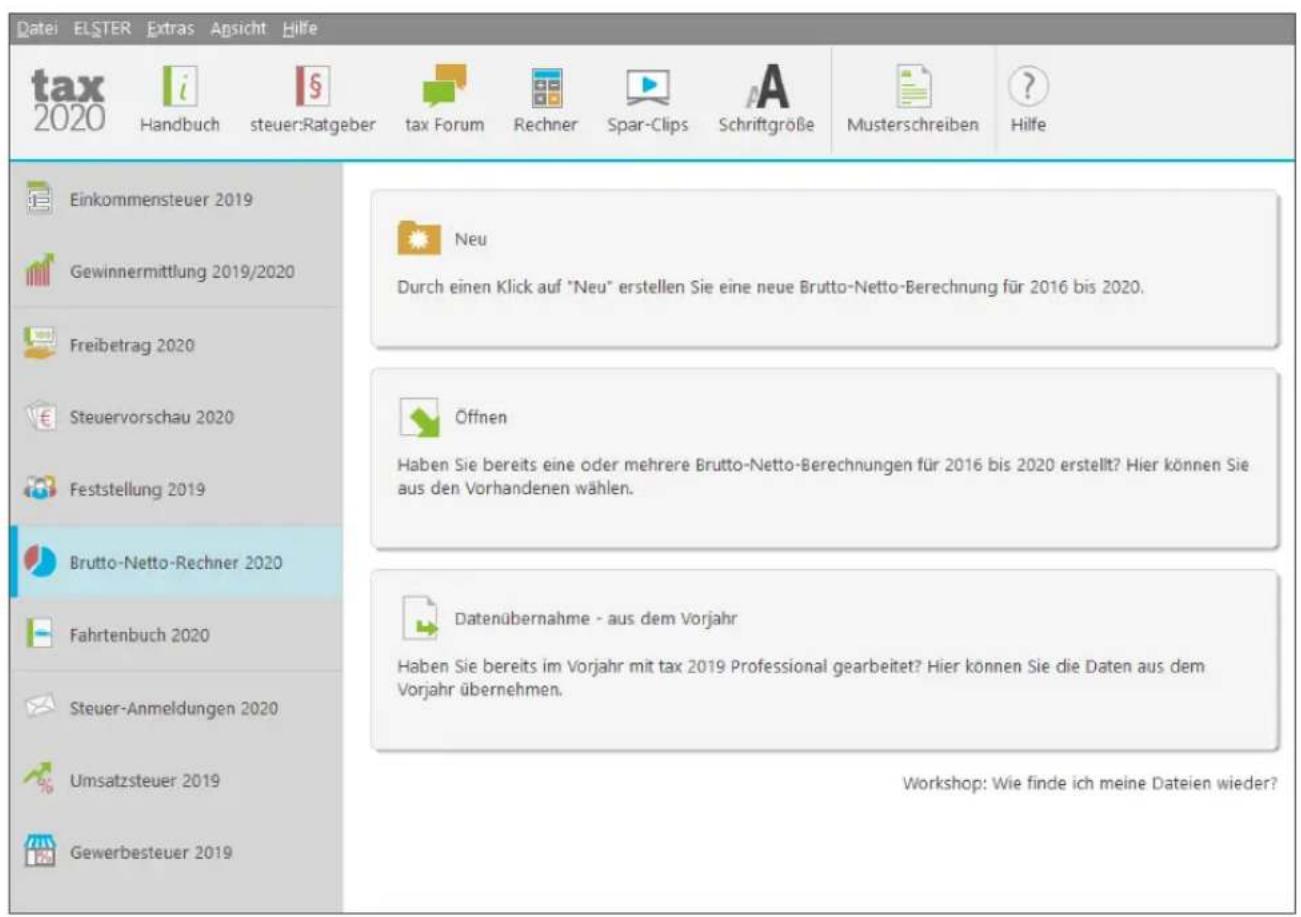Image resolution: width=1301 pixels, height=917 pixels.
Task: Open the steuer:Ratgeber paragraph icon
Action: click(x=312, y=86)
